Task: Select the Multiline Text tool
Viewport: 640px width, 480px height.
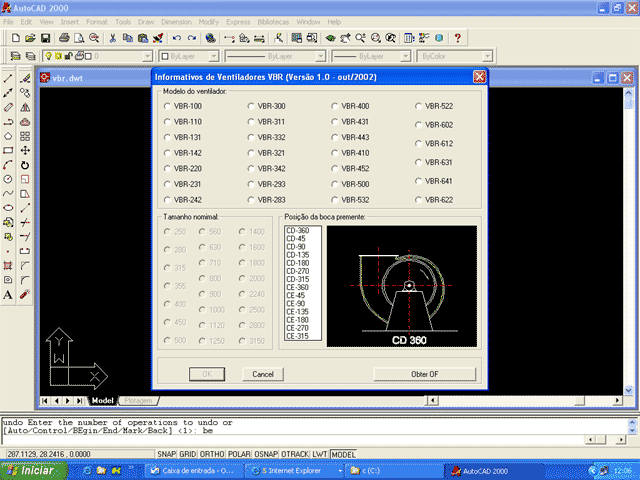Action: (8, 295)
